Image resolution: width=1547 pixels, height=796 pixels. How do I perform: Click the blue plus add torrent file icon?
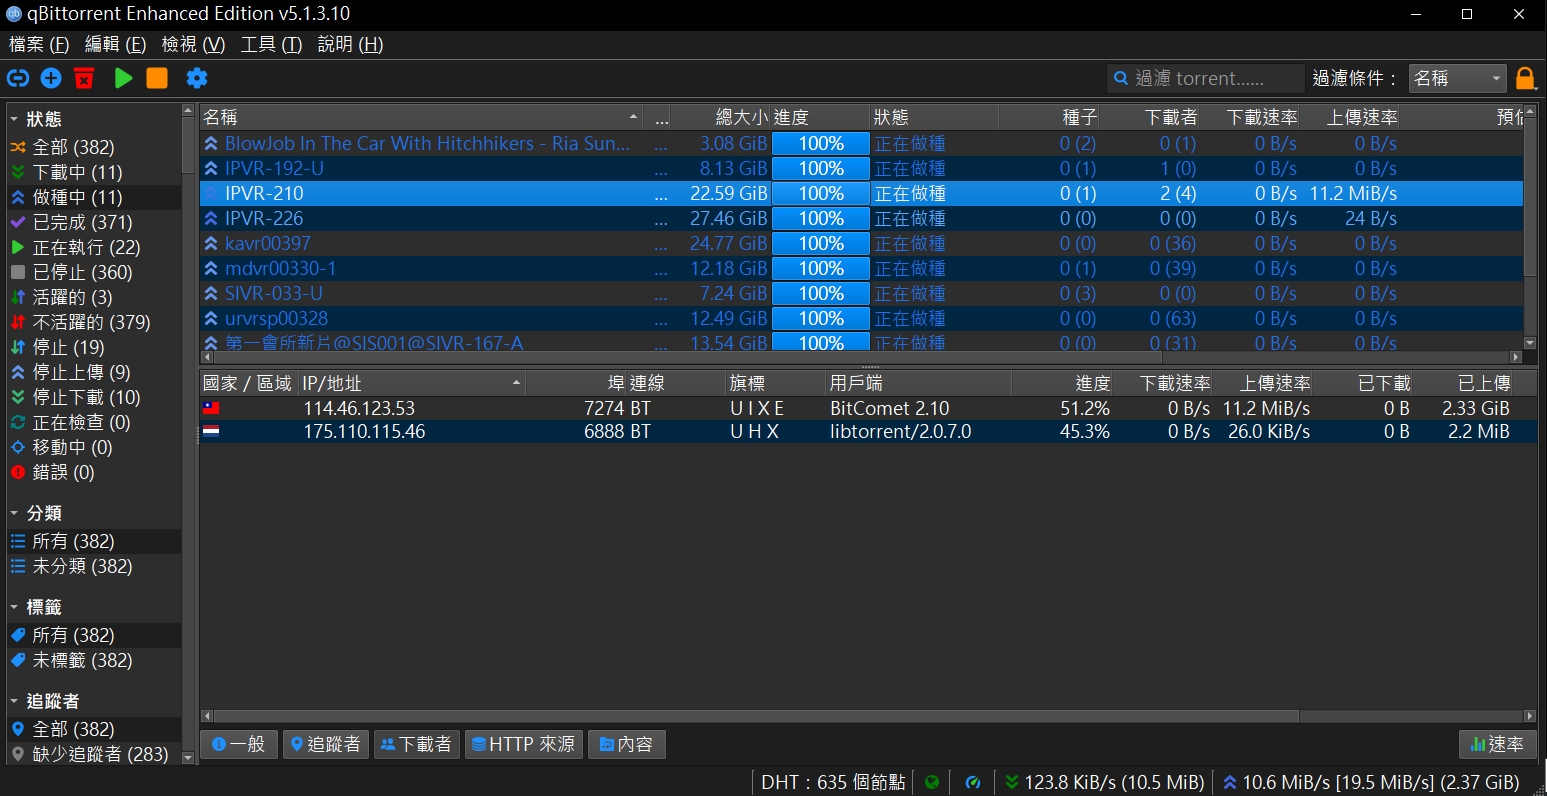[51, 78]
